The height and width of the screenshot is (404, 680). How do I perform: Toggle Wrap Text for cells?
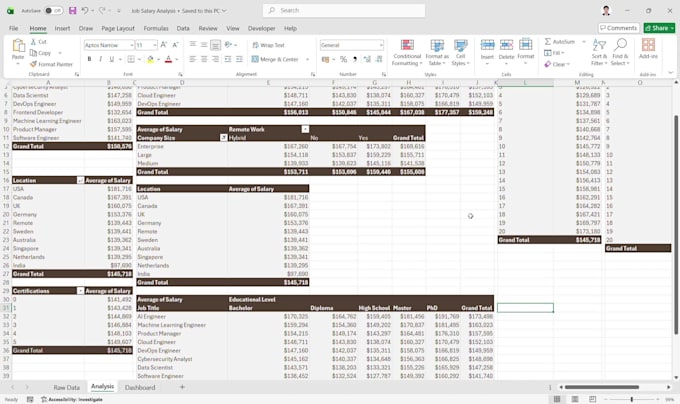pos(268,45)
